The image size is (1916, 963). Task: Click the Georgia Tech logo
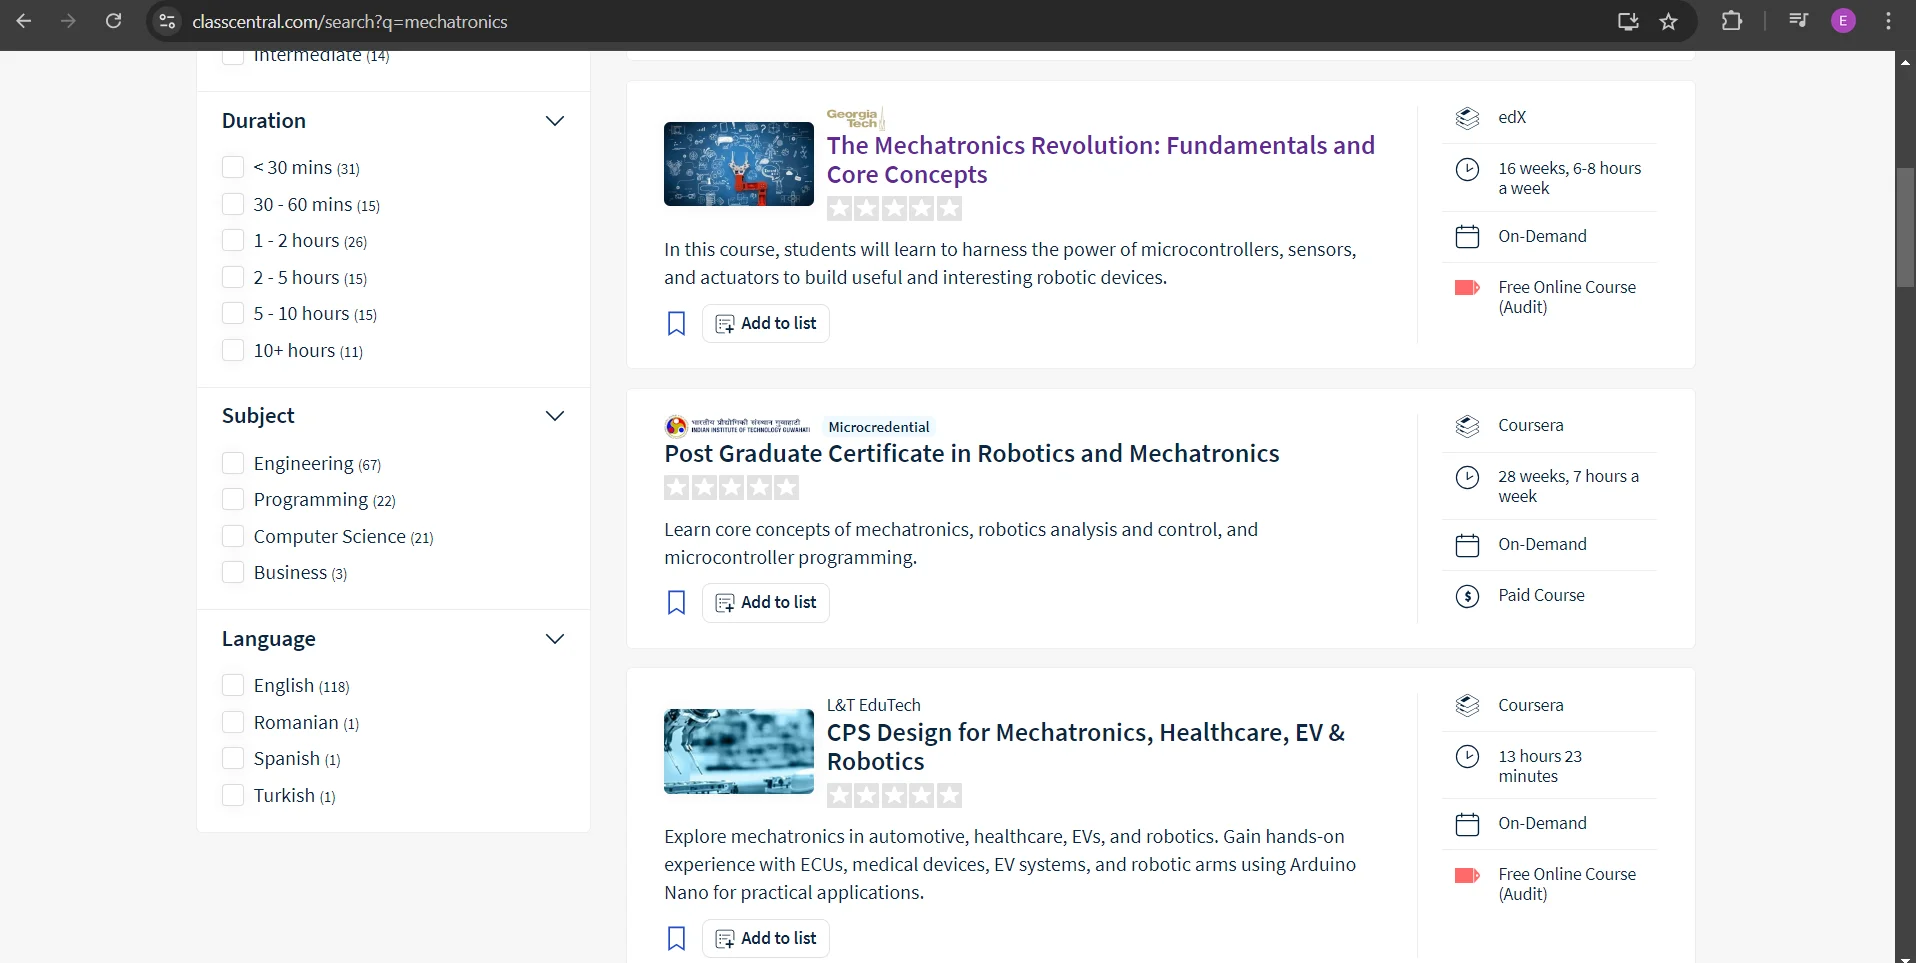click(855, 118)
